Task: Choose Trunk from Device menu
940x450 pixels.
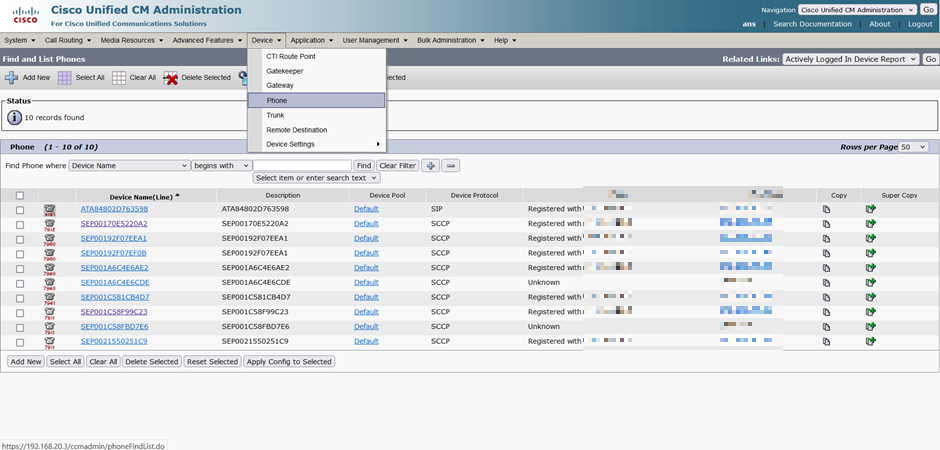Action: (x=317, y=115)
